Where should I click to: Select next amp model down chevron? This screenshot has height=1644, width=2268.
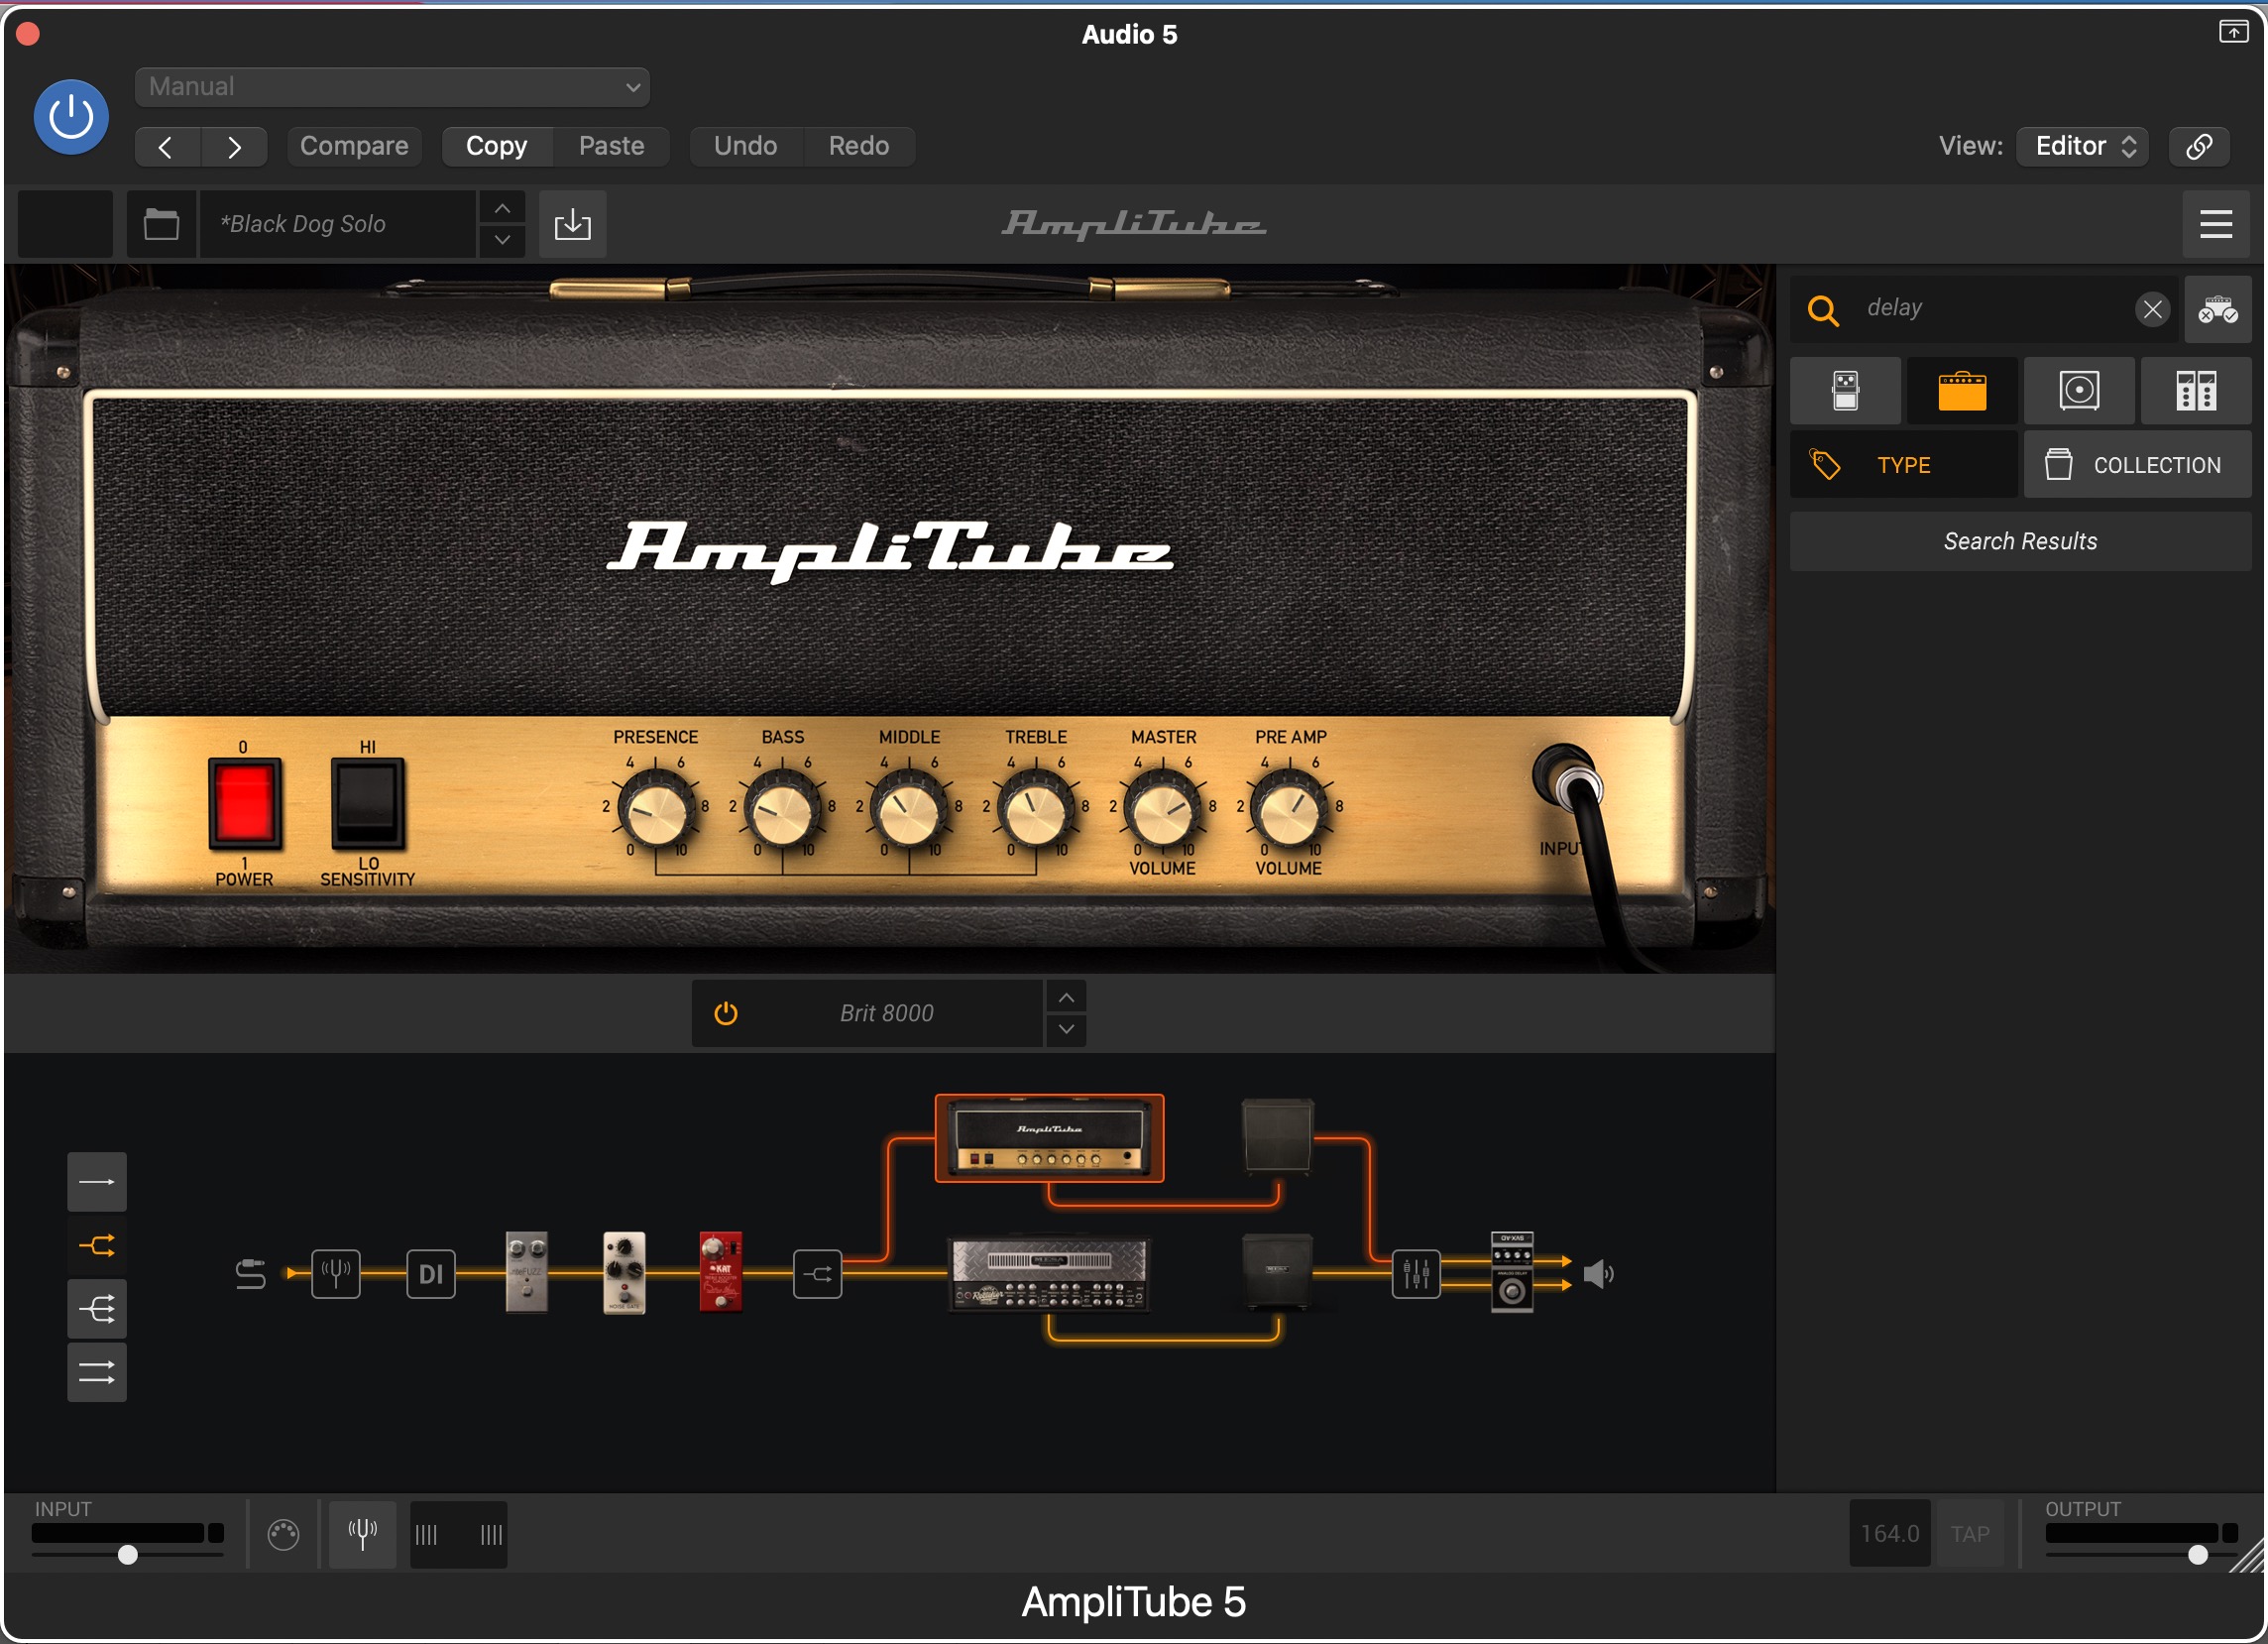1066,1030
